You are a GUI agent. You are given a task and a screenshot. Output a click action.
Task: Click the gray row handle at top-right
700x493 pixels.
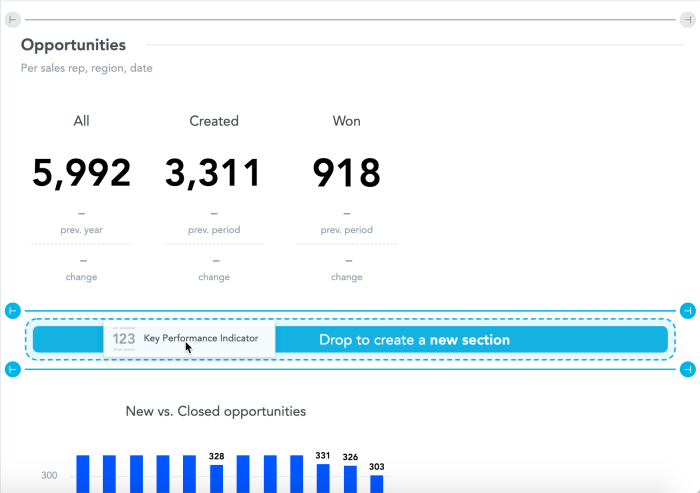pyautogui.click(x=688, y=20)
